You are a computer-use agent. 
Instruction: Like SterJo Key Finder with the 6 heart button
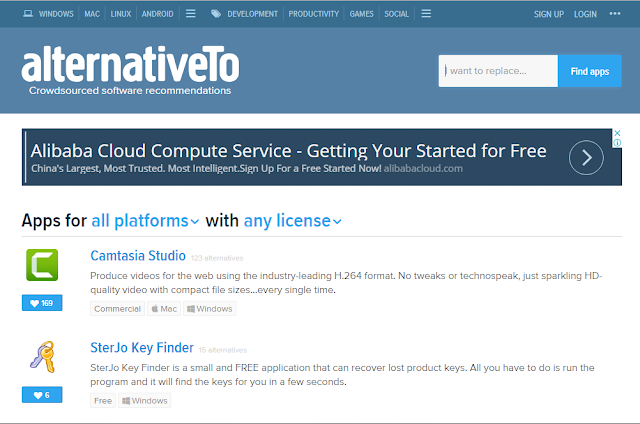[x=42, y=395]
